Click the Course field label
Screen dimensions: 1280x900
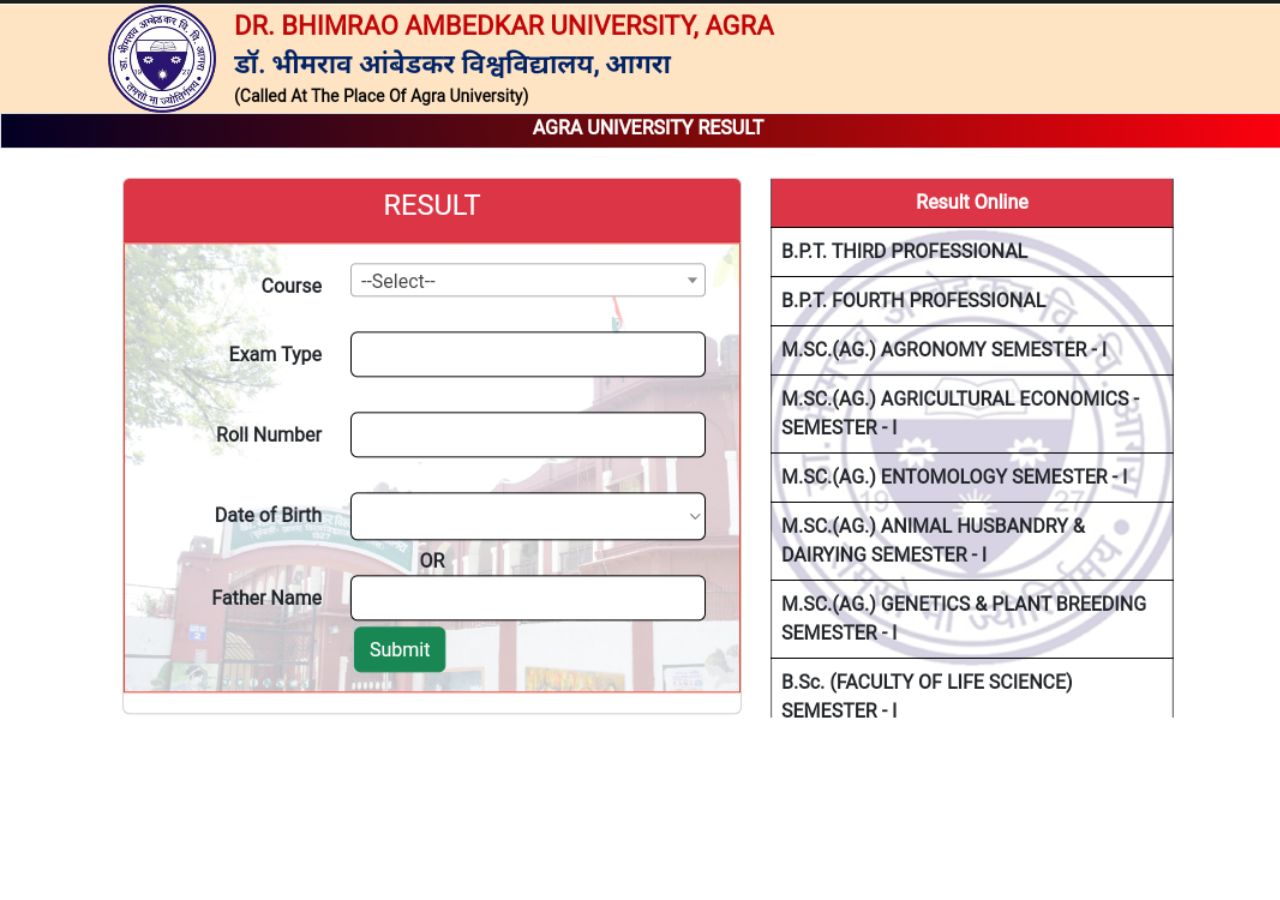[291, 285]
